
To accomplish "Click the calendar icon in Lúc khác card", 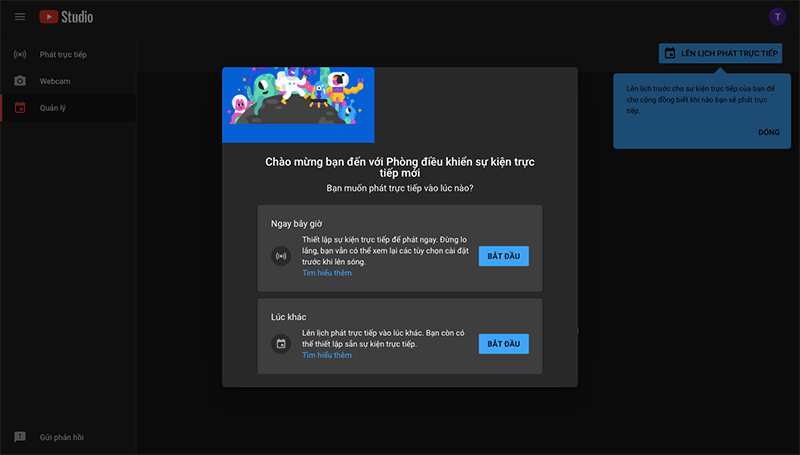I will (281, 344).
